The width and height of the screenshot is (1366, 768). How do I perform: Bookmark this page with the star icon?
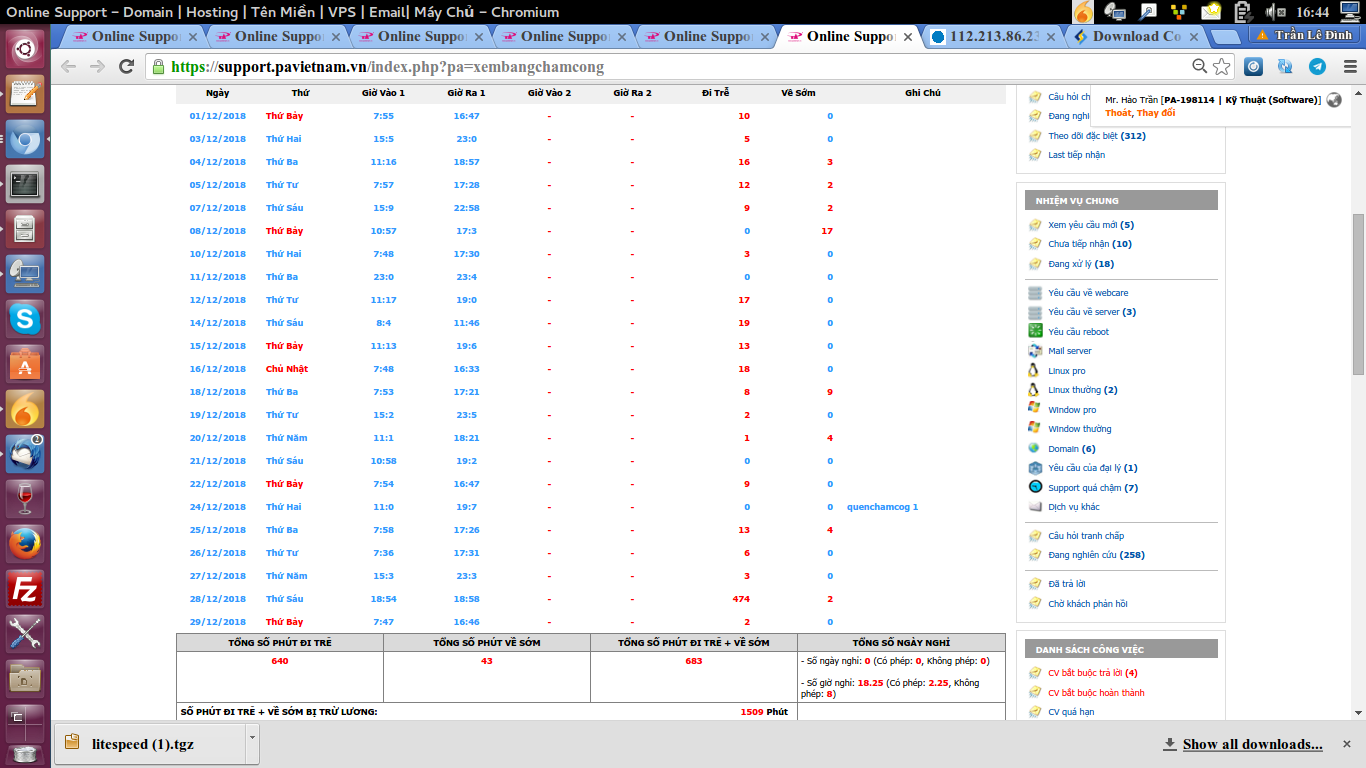coord(1222,67)
